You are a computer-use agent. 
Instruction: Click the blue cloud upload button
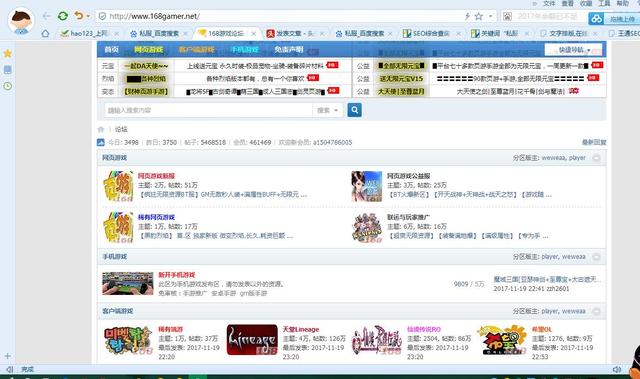point(613,19)
